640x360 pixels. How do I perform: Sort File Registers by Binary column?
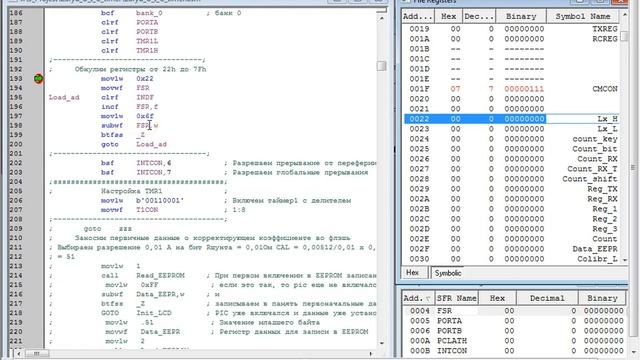521,16
